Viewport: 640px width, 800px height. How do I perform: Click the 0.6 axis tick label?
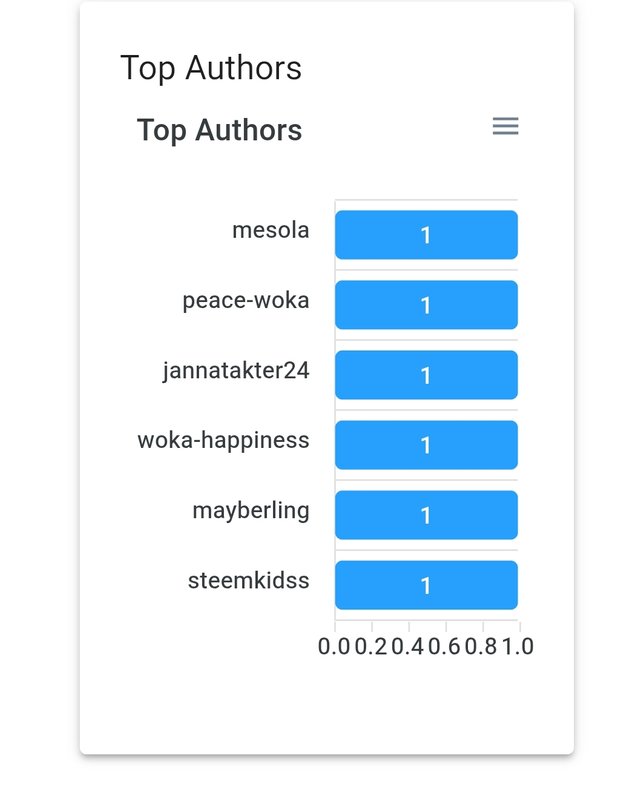pyautogui.click(x=445, y=646)
